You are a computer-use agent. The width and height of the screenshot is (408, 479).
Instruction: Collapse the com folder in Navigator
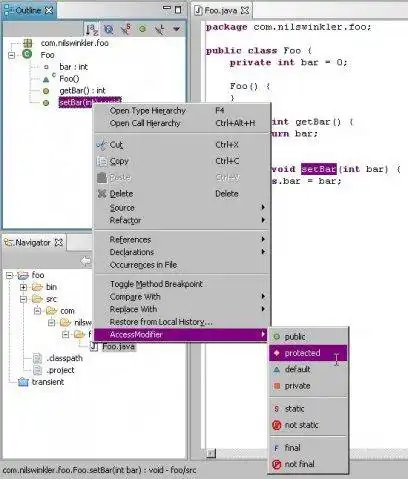(x=37, y=311)
